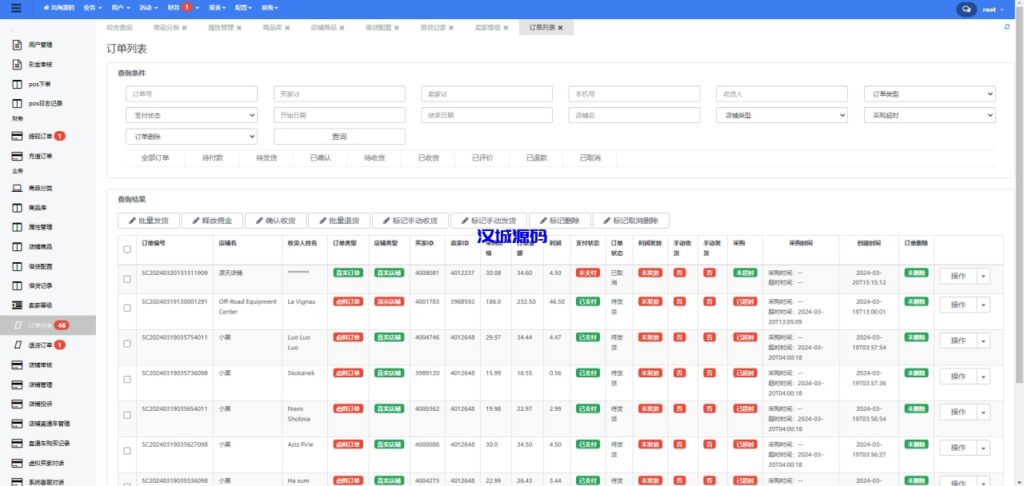Tick the select-all checkbox in table header
1024x486 pixels.
tap(127, 249)
